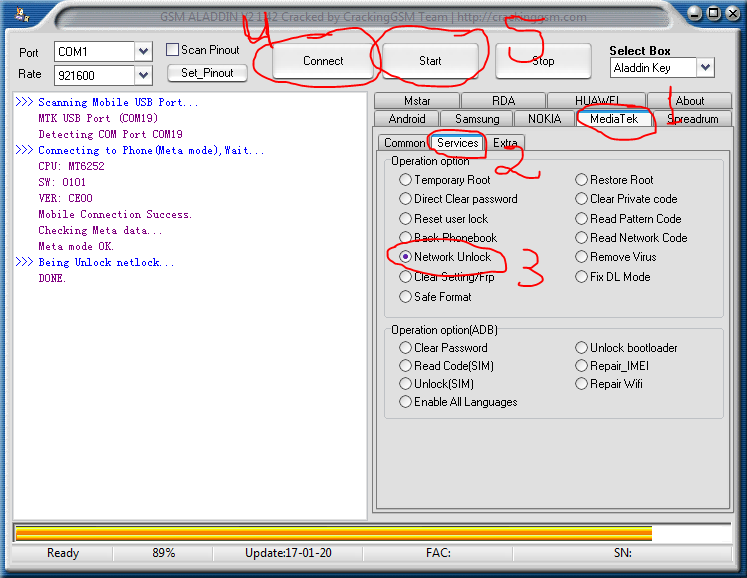Select the MediaTek tab
747x578 pixels.
tap(614, 119)
